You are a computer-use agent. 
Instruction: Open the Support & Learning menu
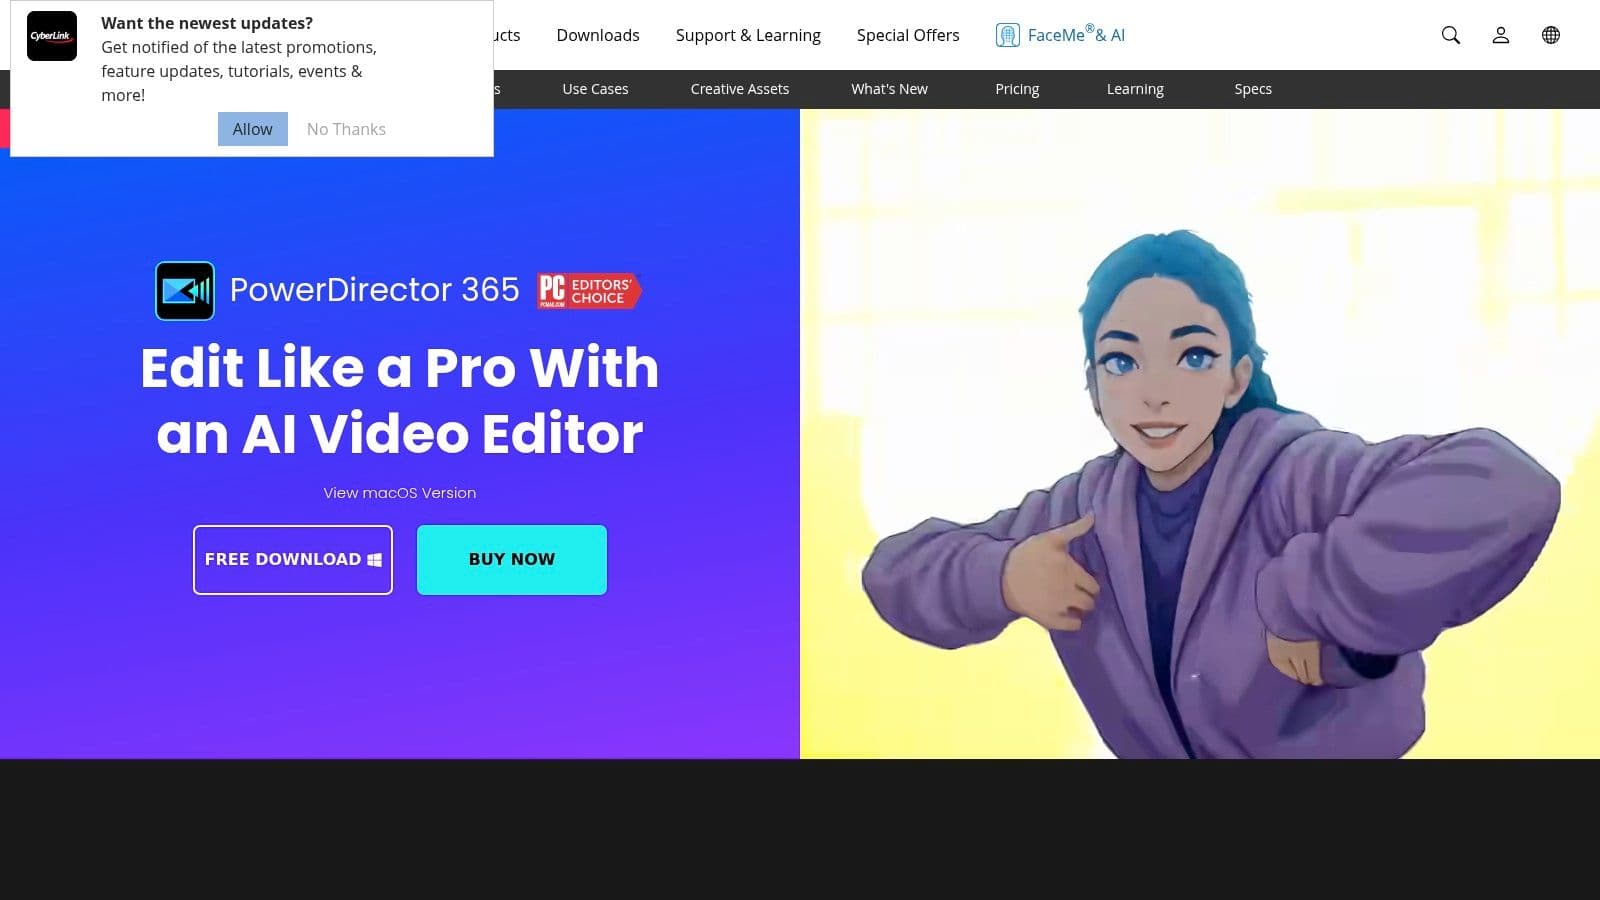[x=747, y=35]
